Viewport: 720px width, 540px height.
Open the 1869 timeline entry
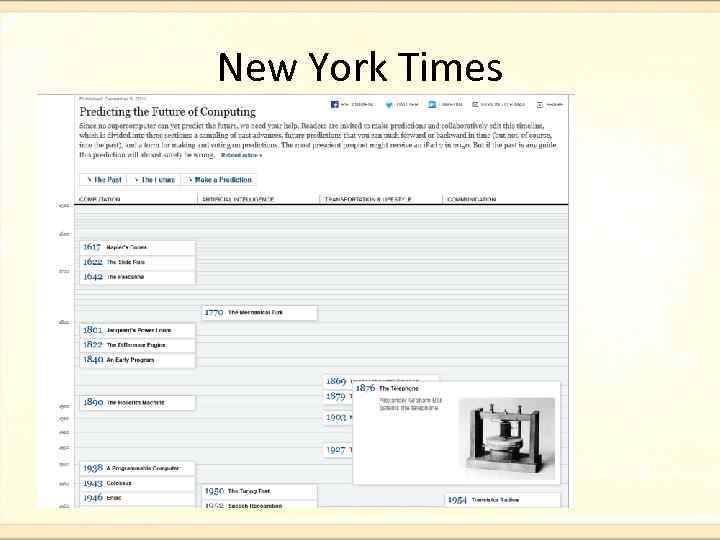pyautogui.click(x=338, y=381)
